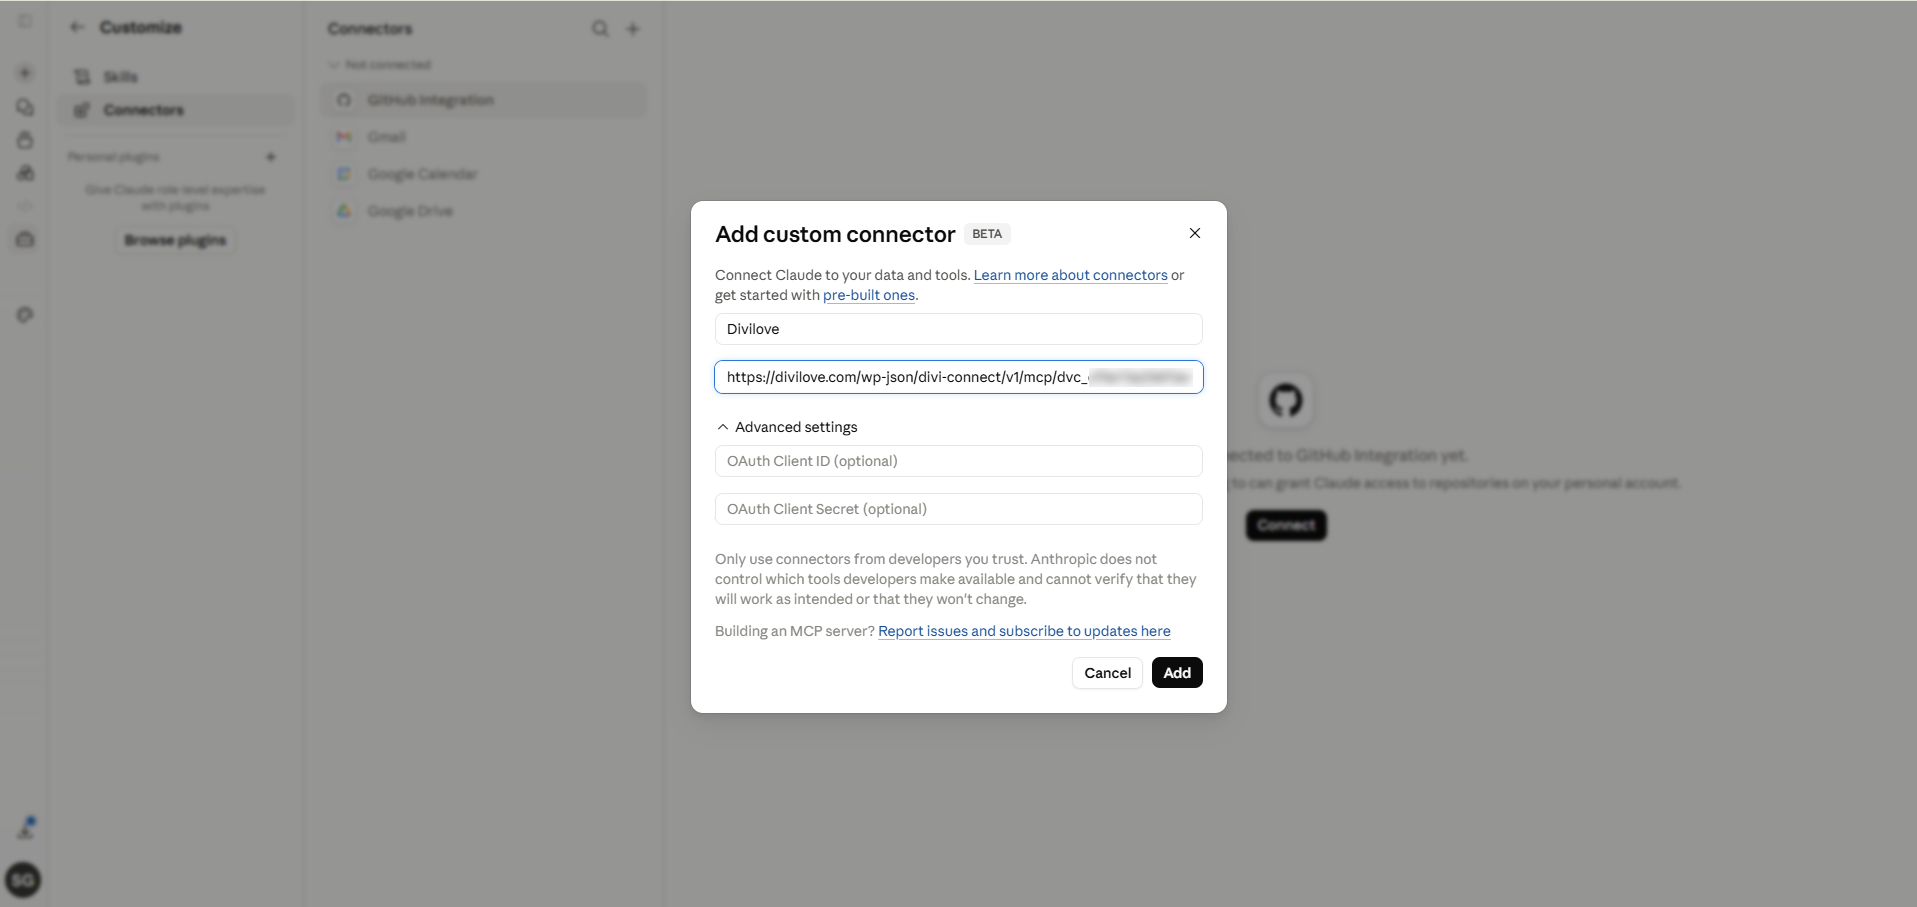Click Connect for GitHub Integration
Viewport: 1917px width, 907px height.
(1286, 525)
